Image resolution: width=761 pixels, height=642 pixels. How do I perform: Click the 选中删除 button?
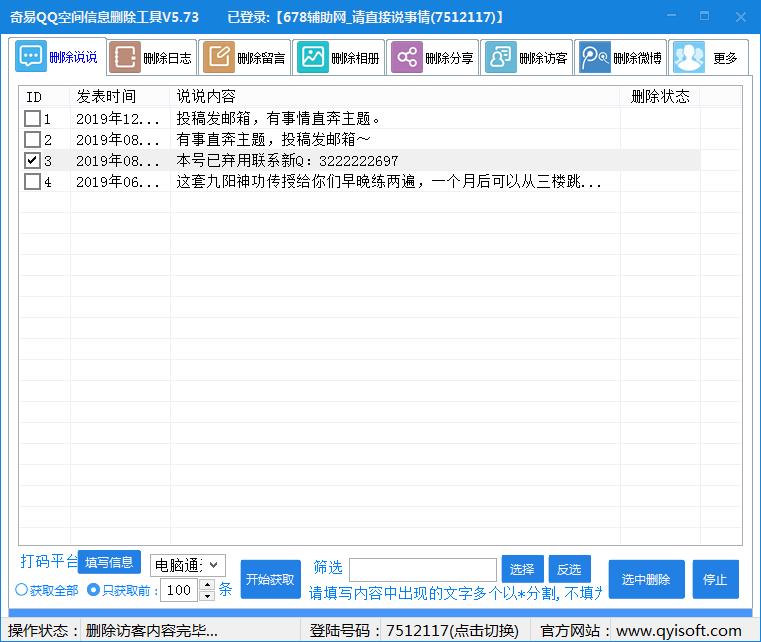click(x=646, y=579)
